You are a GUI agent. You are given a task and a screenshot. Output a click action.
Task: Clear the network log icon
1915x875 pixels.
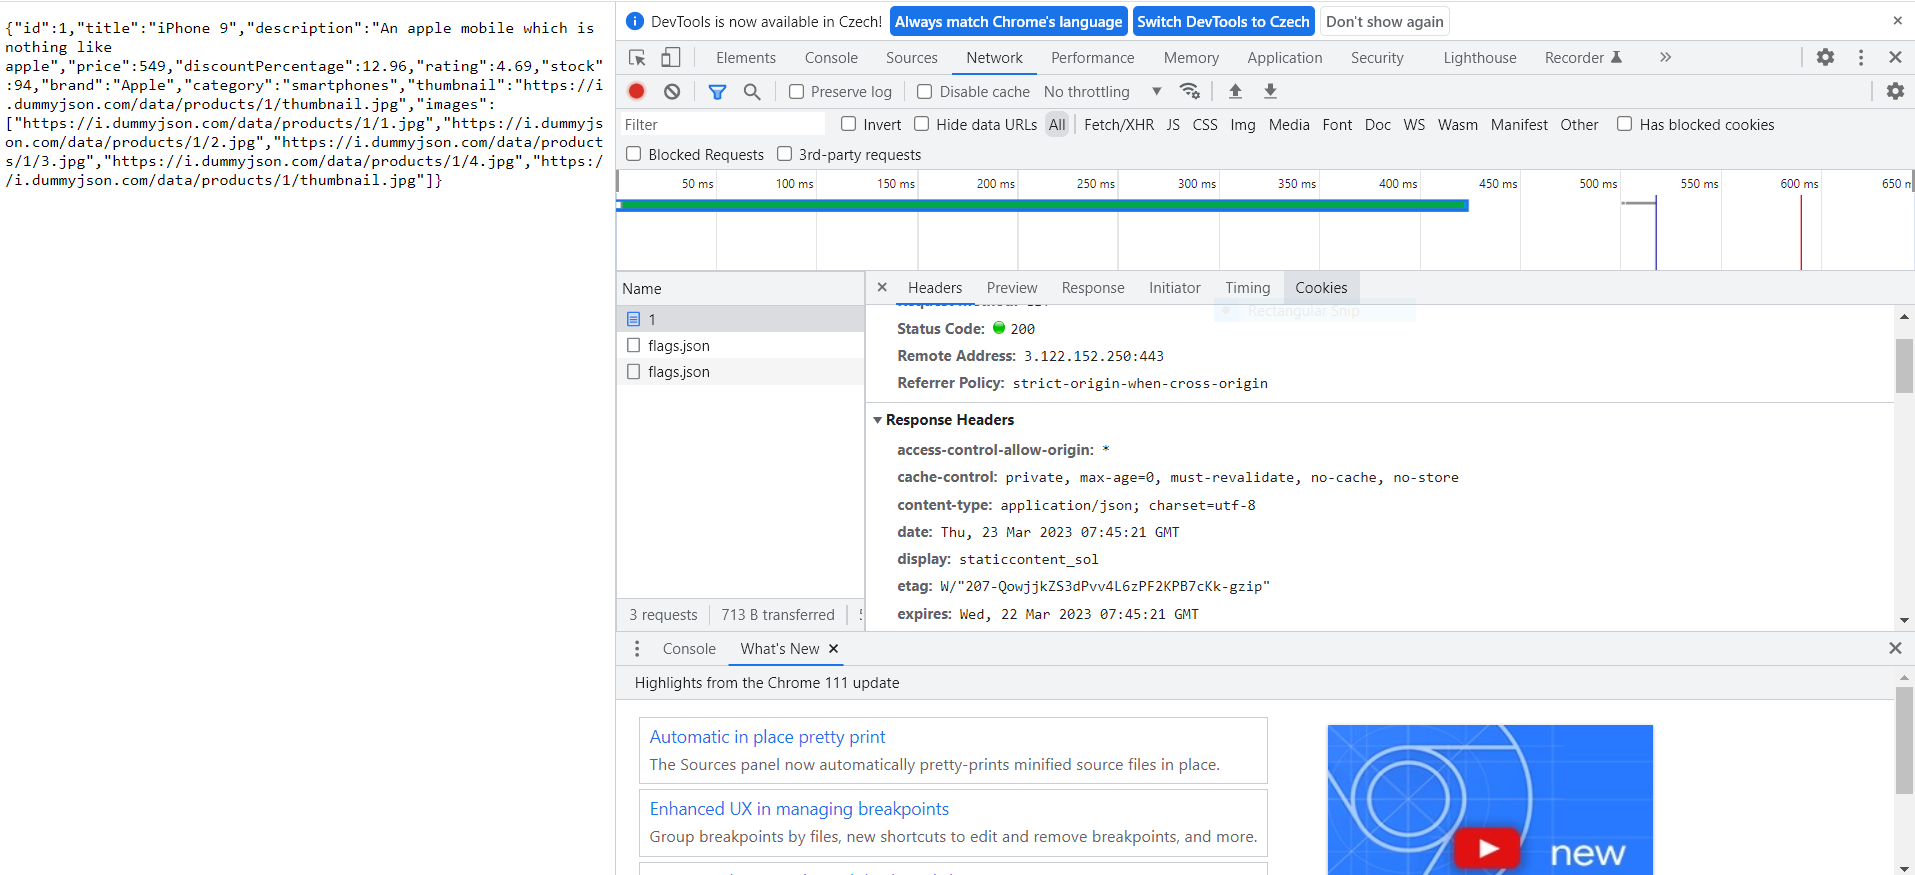click(x=672, y=91)
